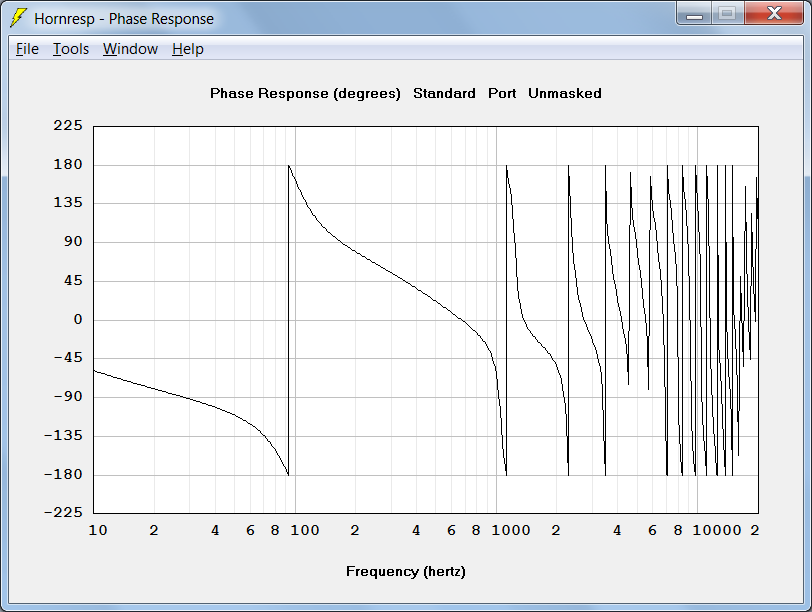Click the 45 value on vertical axis
The height and width of the screenshot is (612, 812).
tap(73, 281)
